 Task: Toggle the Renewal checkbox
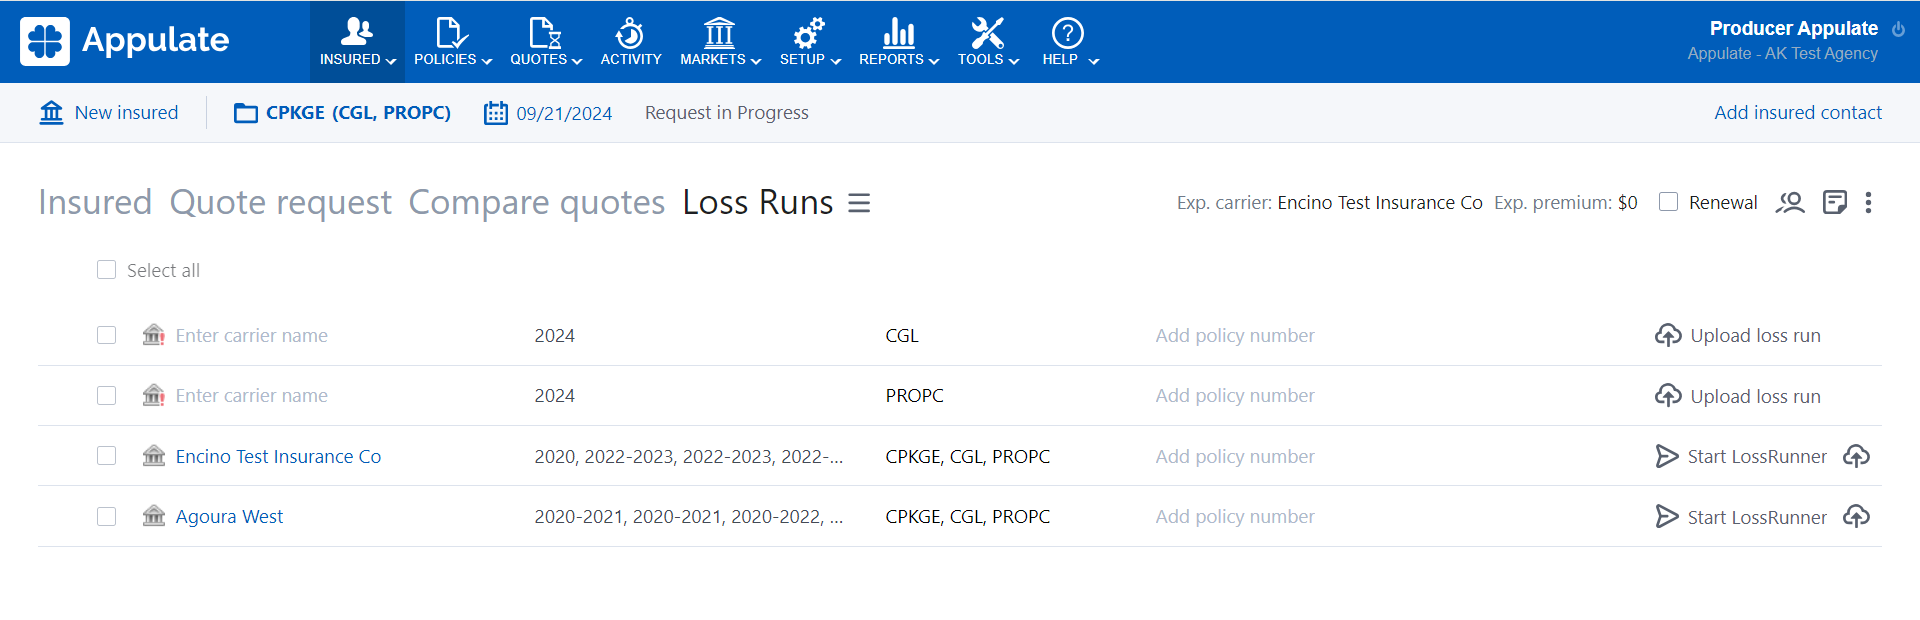point(1668,202)
